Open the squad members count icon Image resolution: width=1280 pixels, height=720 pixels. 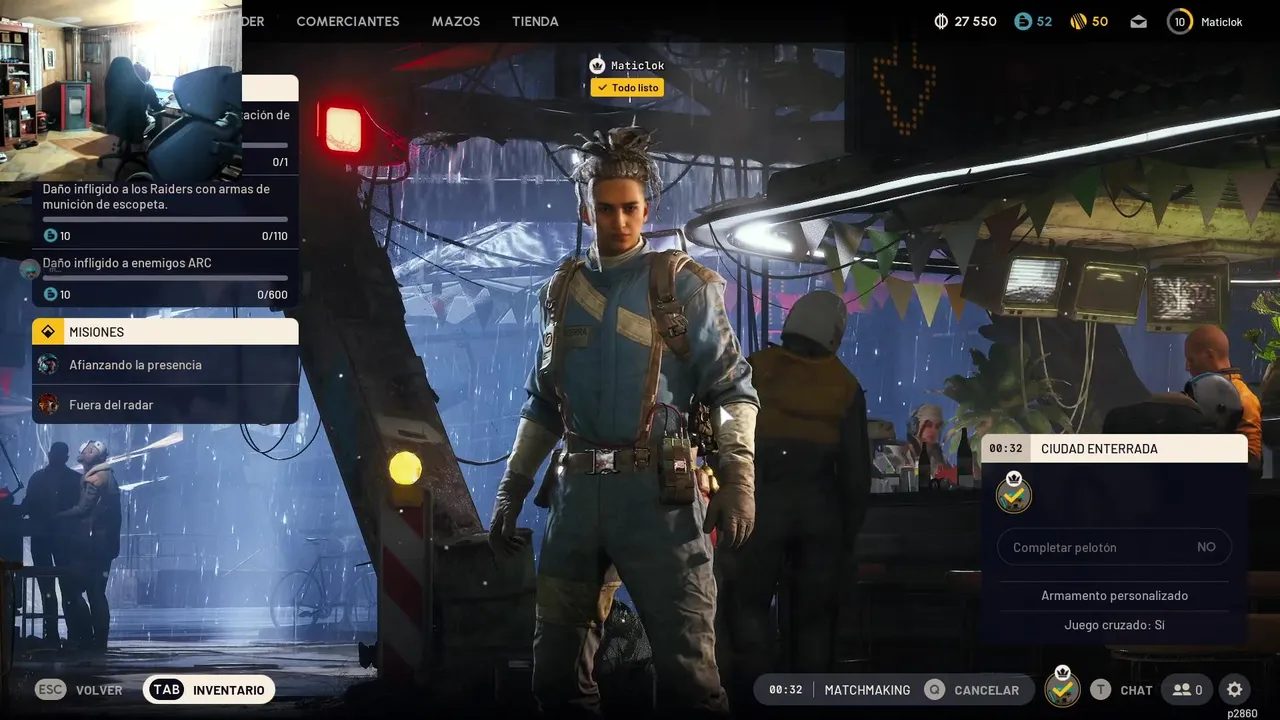pos(1188,690)
